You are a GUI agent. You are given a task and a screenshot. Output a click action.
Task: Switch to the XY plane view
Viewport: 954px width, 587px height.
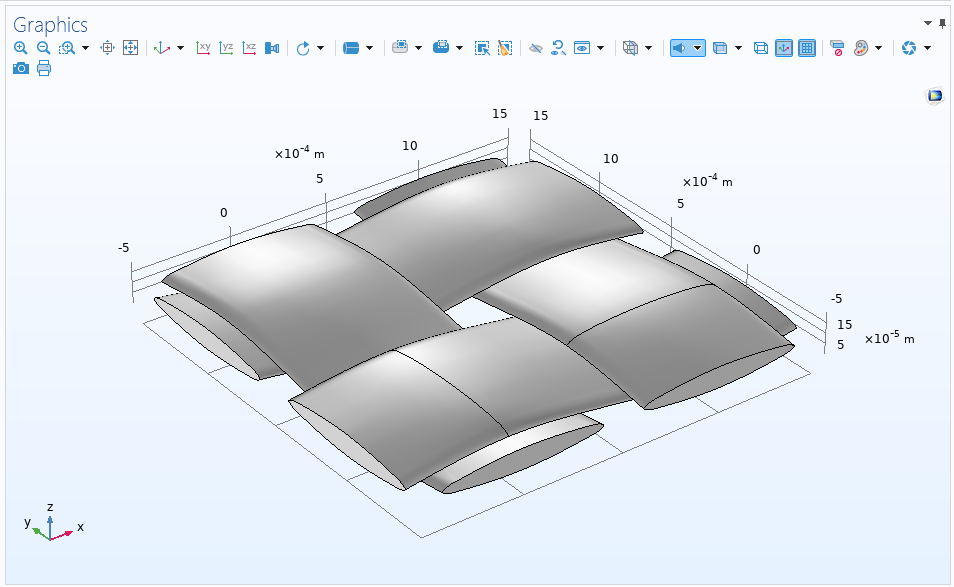(204, 48)
